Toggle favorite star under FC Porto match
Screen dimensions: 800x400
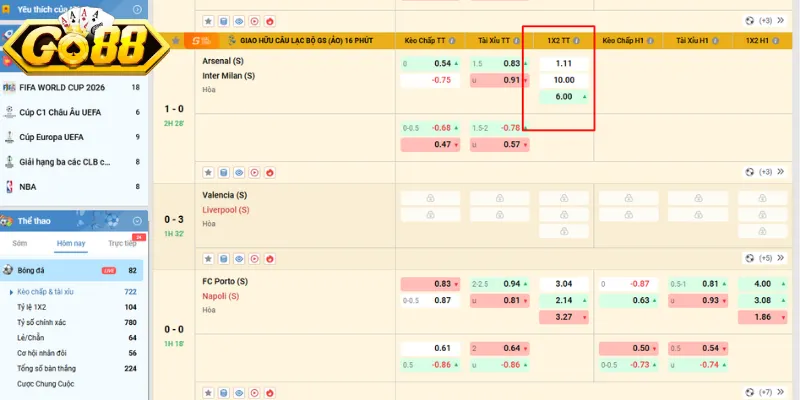tap(208, 391)
